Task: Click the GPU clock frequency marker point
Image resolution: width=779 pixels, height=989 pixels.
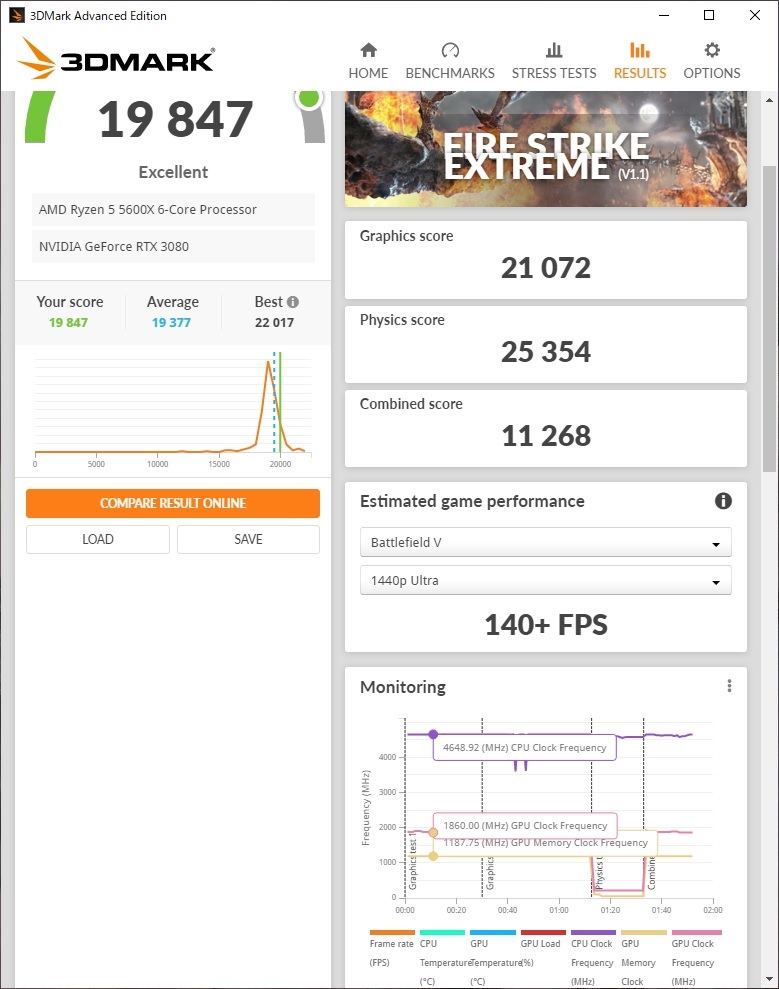Action: (433, 833)
